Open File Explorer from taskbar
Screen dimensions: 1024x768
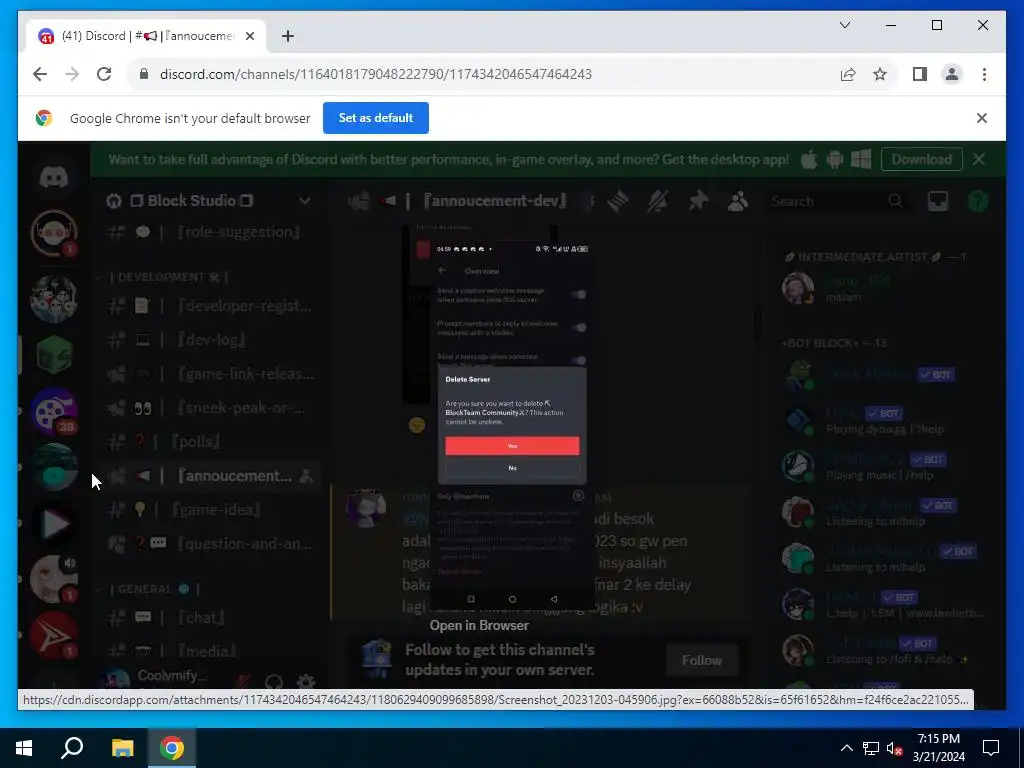(122, 748)
